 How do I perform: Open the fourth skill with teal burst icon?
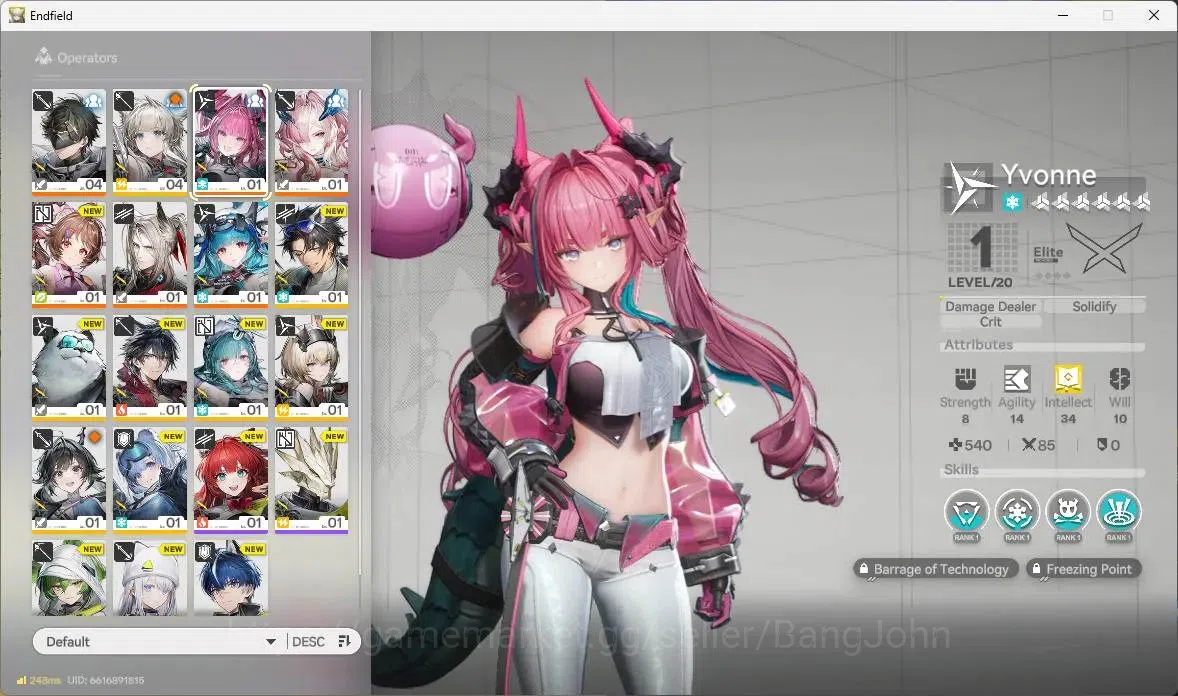pos(1118,513)
